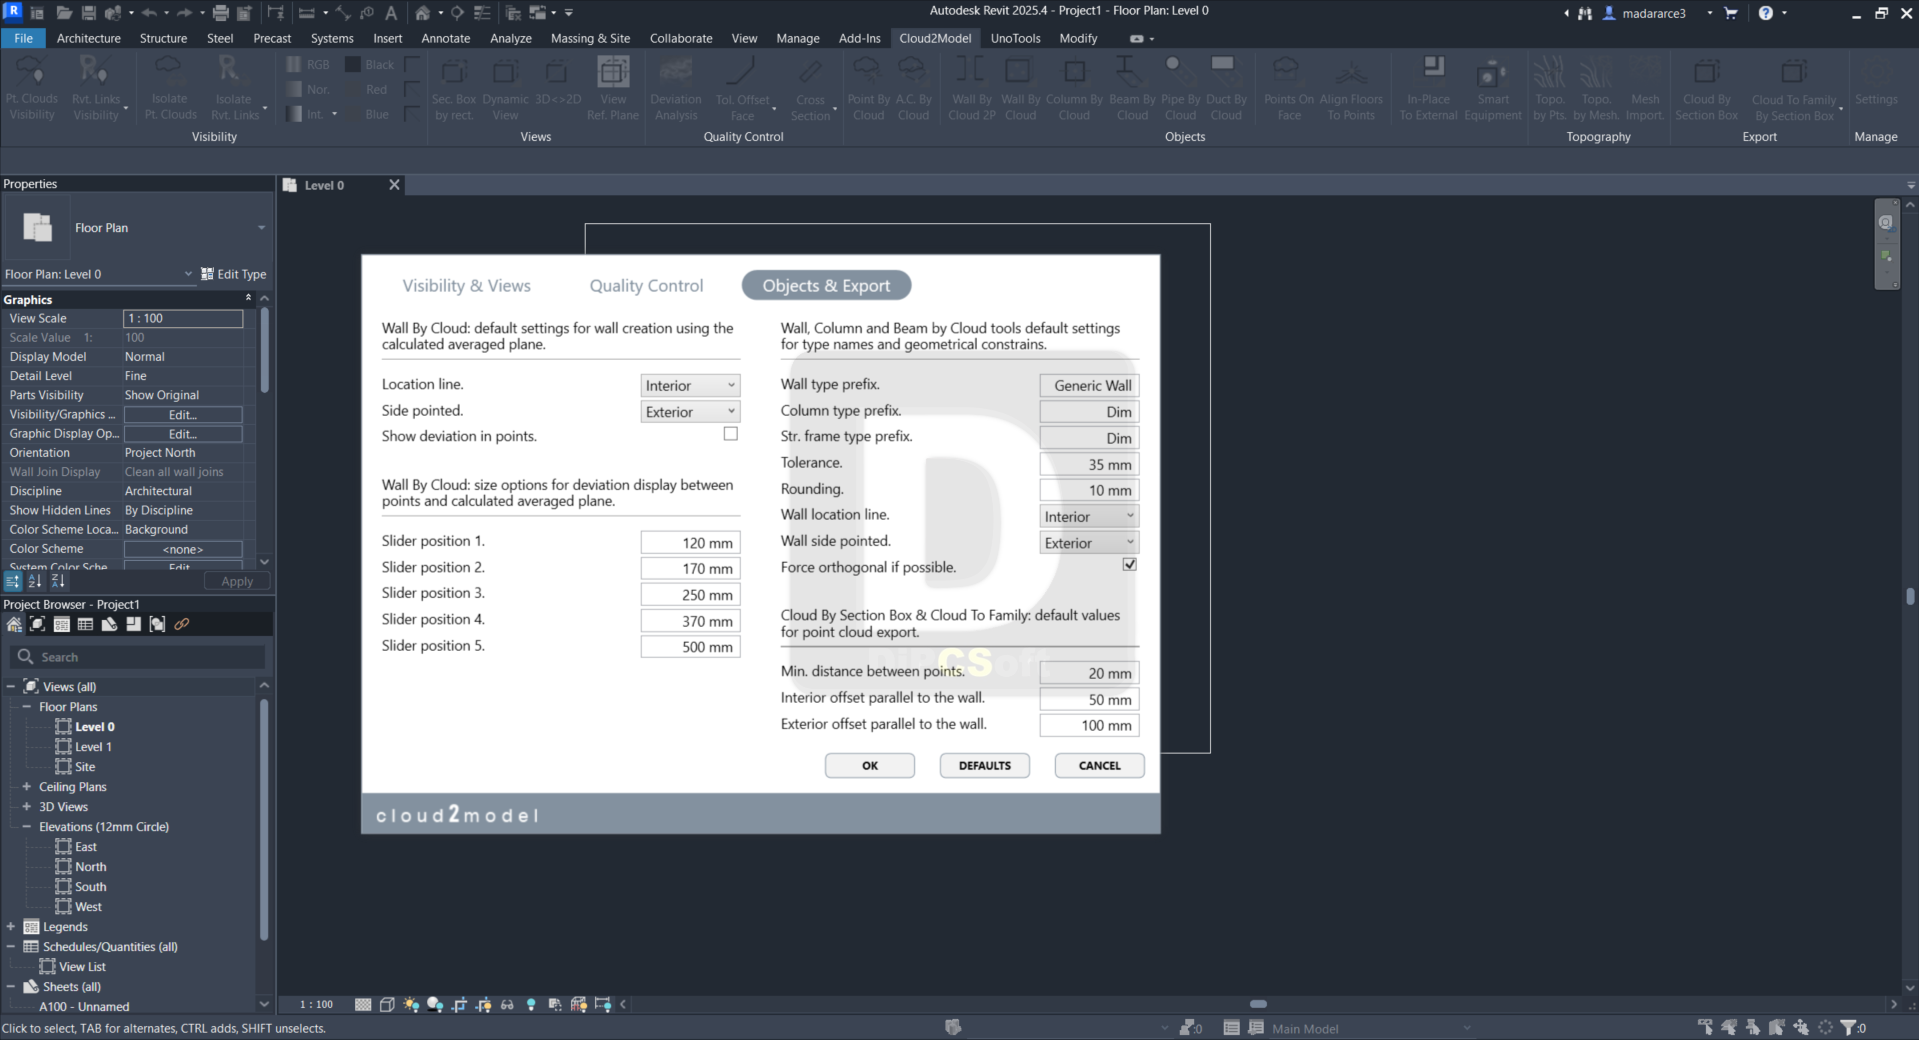1920x1040 pixels.
Task: Click the Project Browser Search field
Action: tap(139, 657)
